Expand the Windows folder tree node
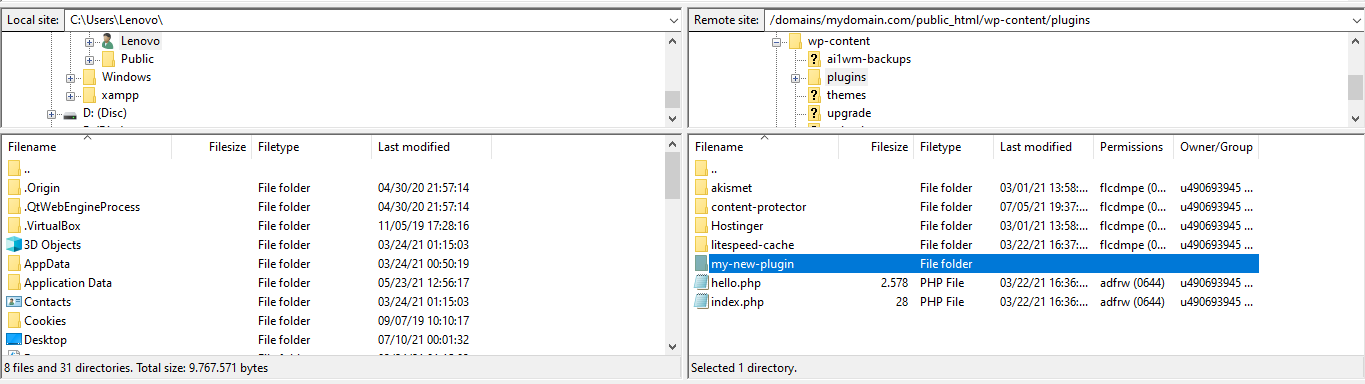The image size is (1365, 384). pos(70,78)
